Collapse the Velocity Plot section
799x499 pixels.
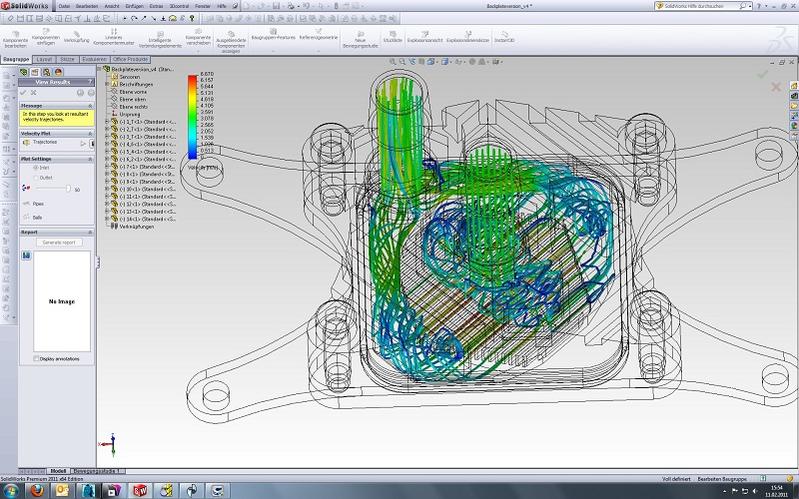coord(90,134)
